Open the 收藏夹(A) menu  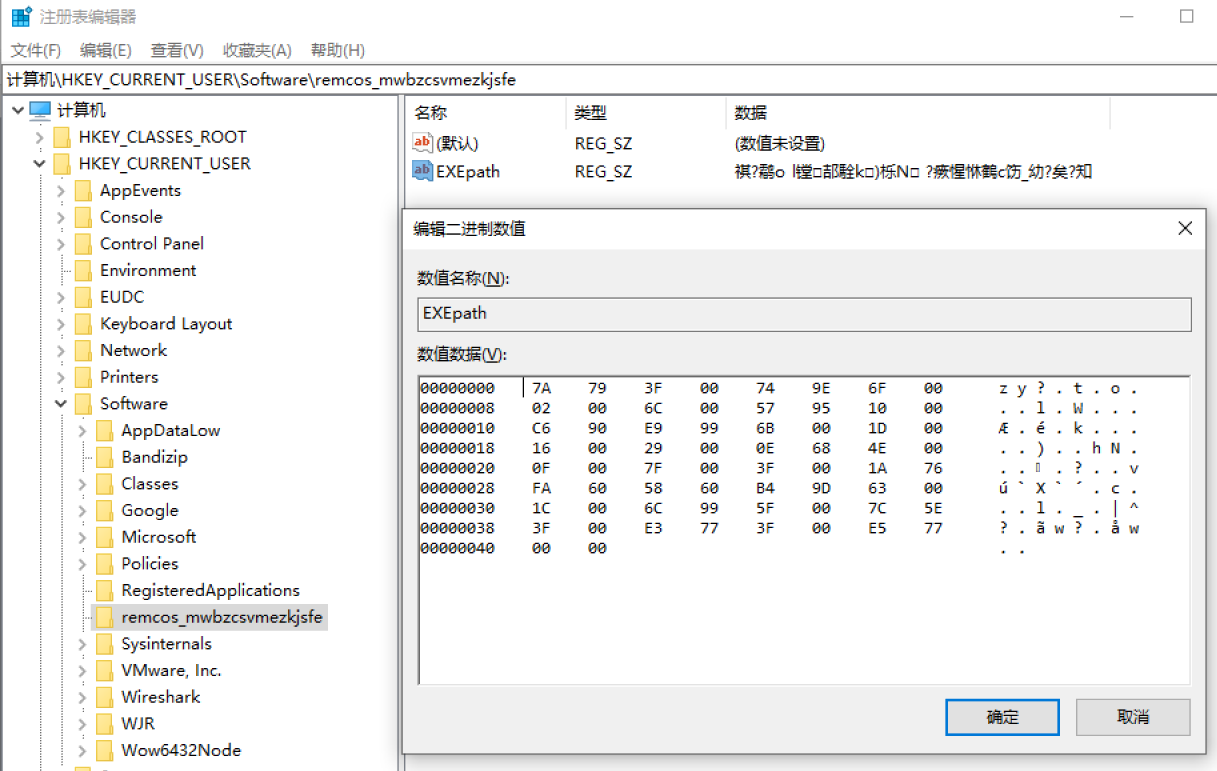point(257,50)
